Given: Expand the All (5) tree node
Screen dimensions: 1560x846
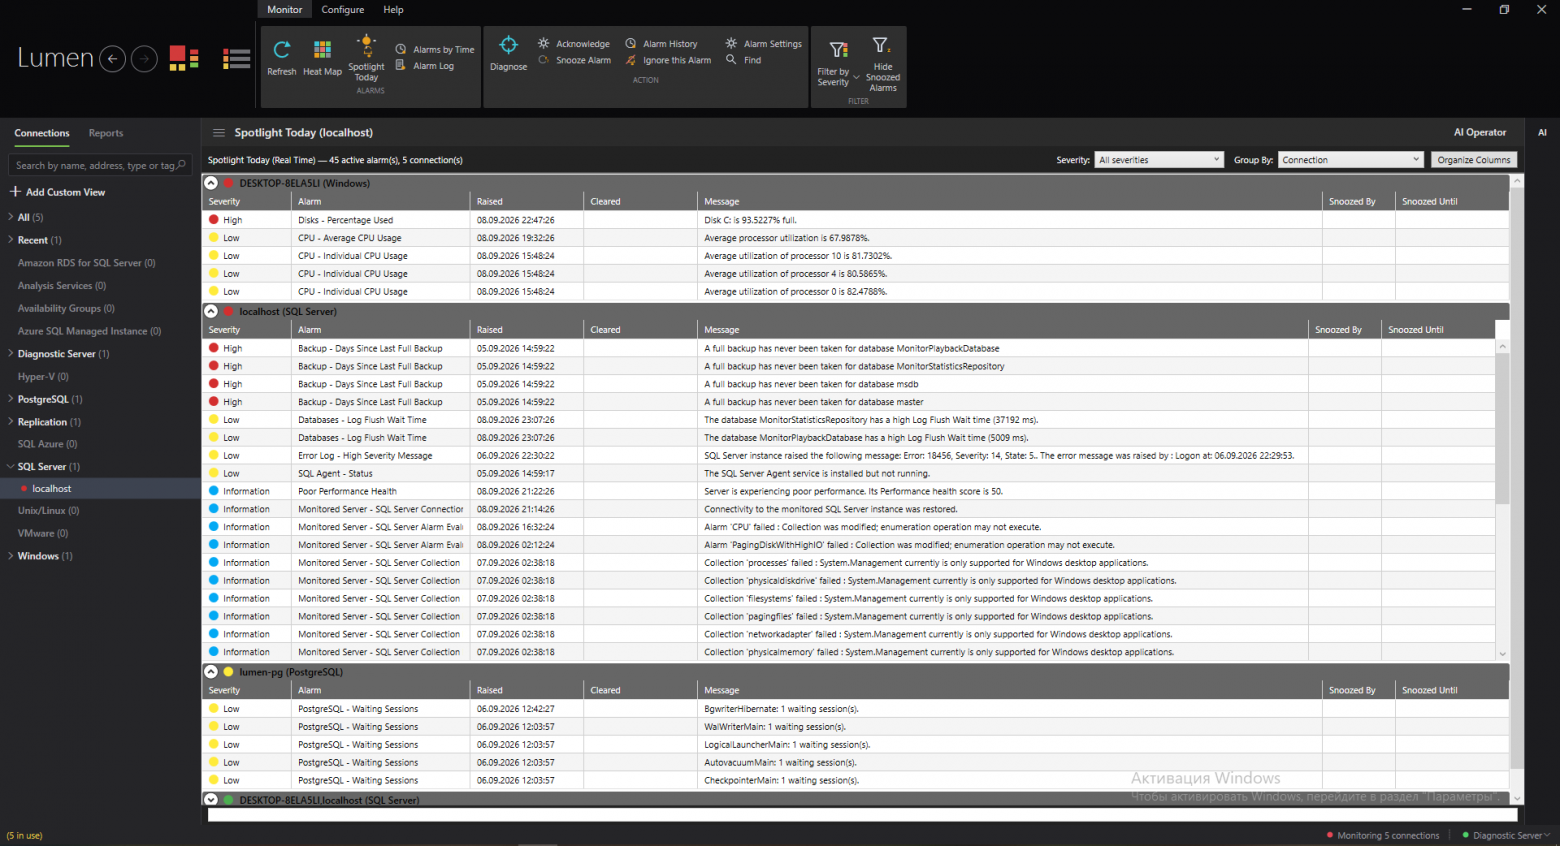Looking at the screenshot, I should click(11, 217).
